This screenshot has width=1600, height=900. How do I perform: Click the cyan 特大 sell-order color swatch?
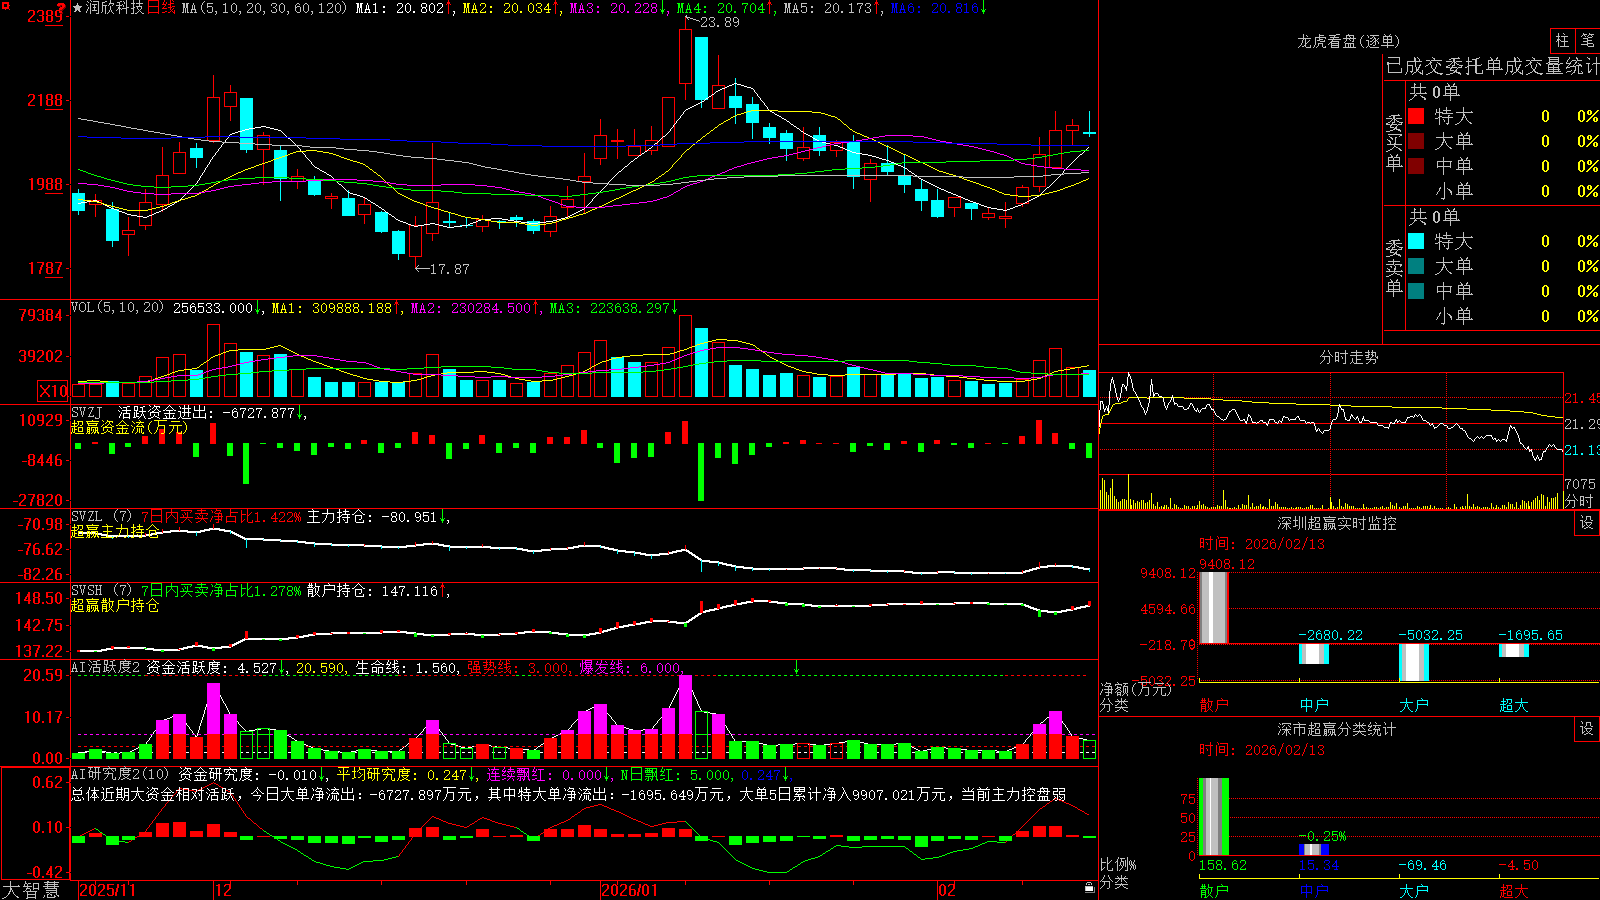[1416, 241]
